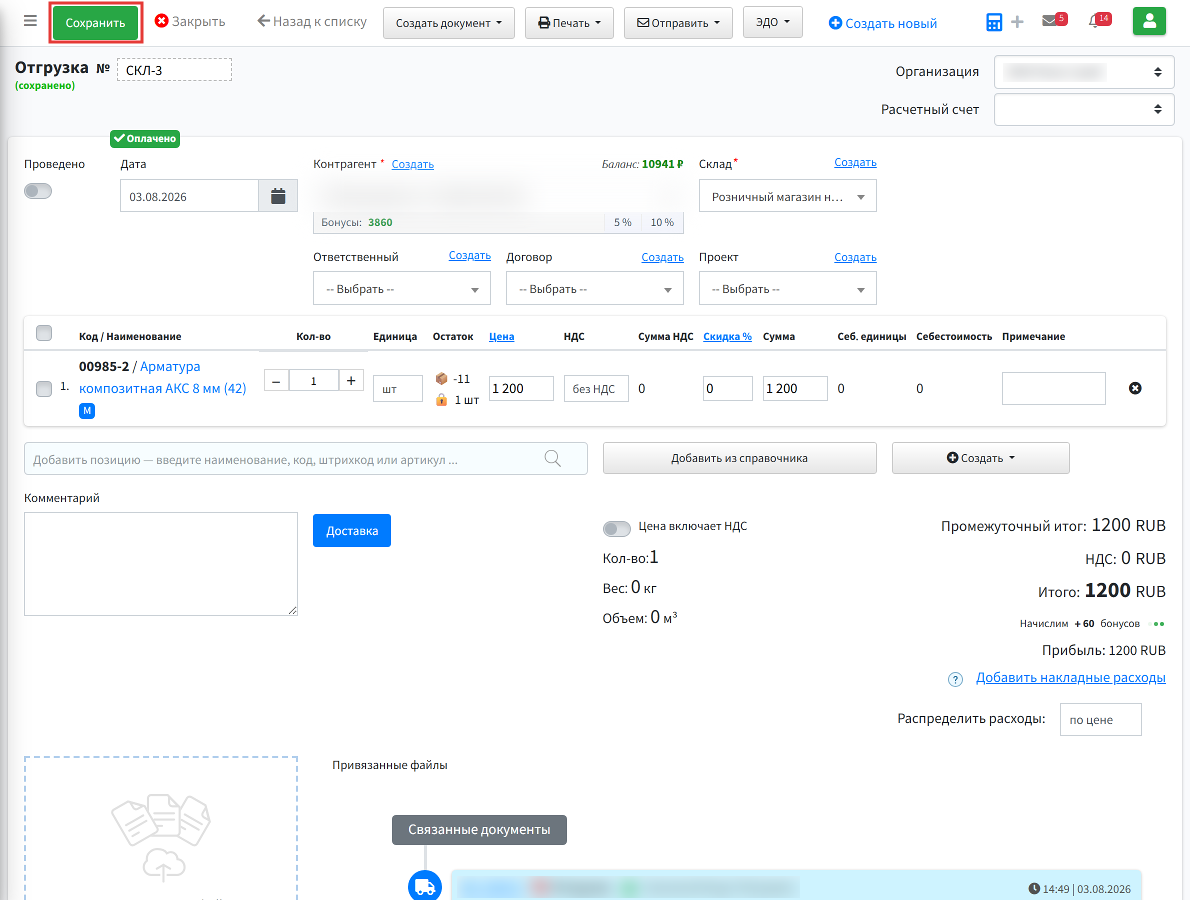The height and width of the screenshot is (900, 1190).
Task: Open the calendar date picker icon
Action: tap(278, 197)
